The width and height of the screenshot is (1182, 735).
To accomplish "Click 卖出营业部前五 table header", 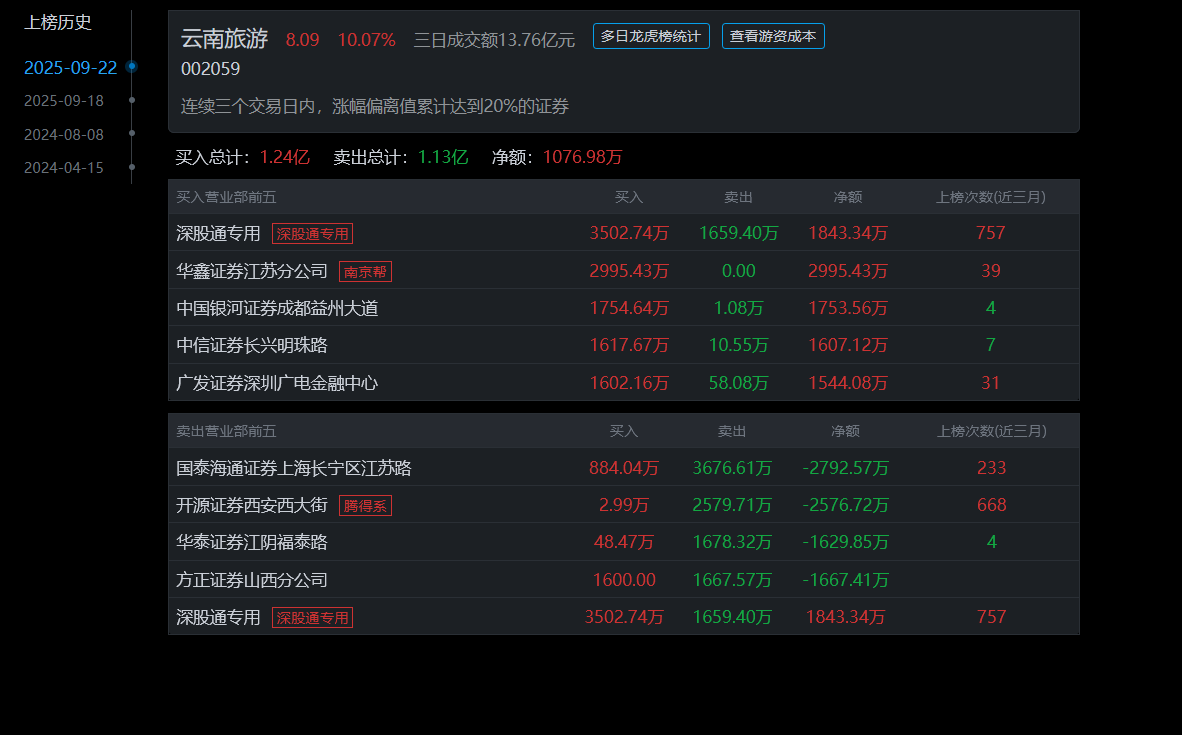I will 226,431.
